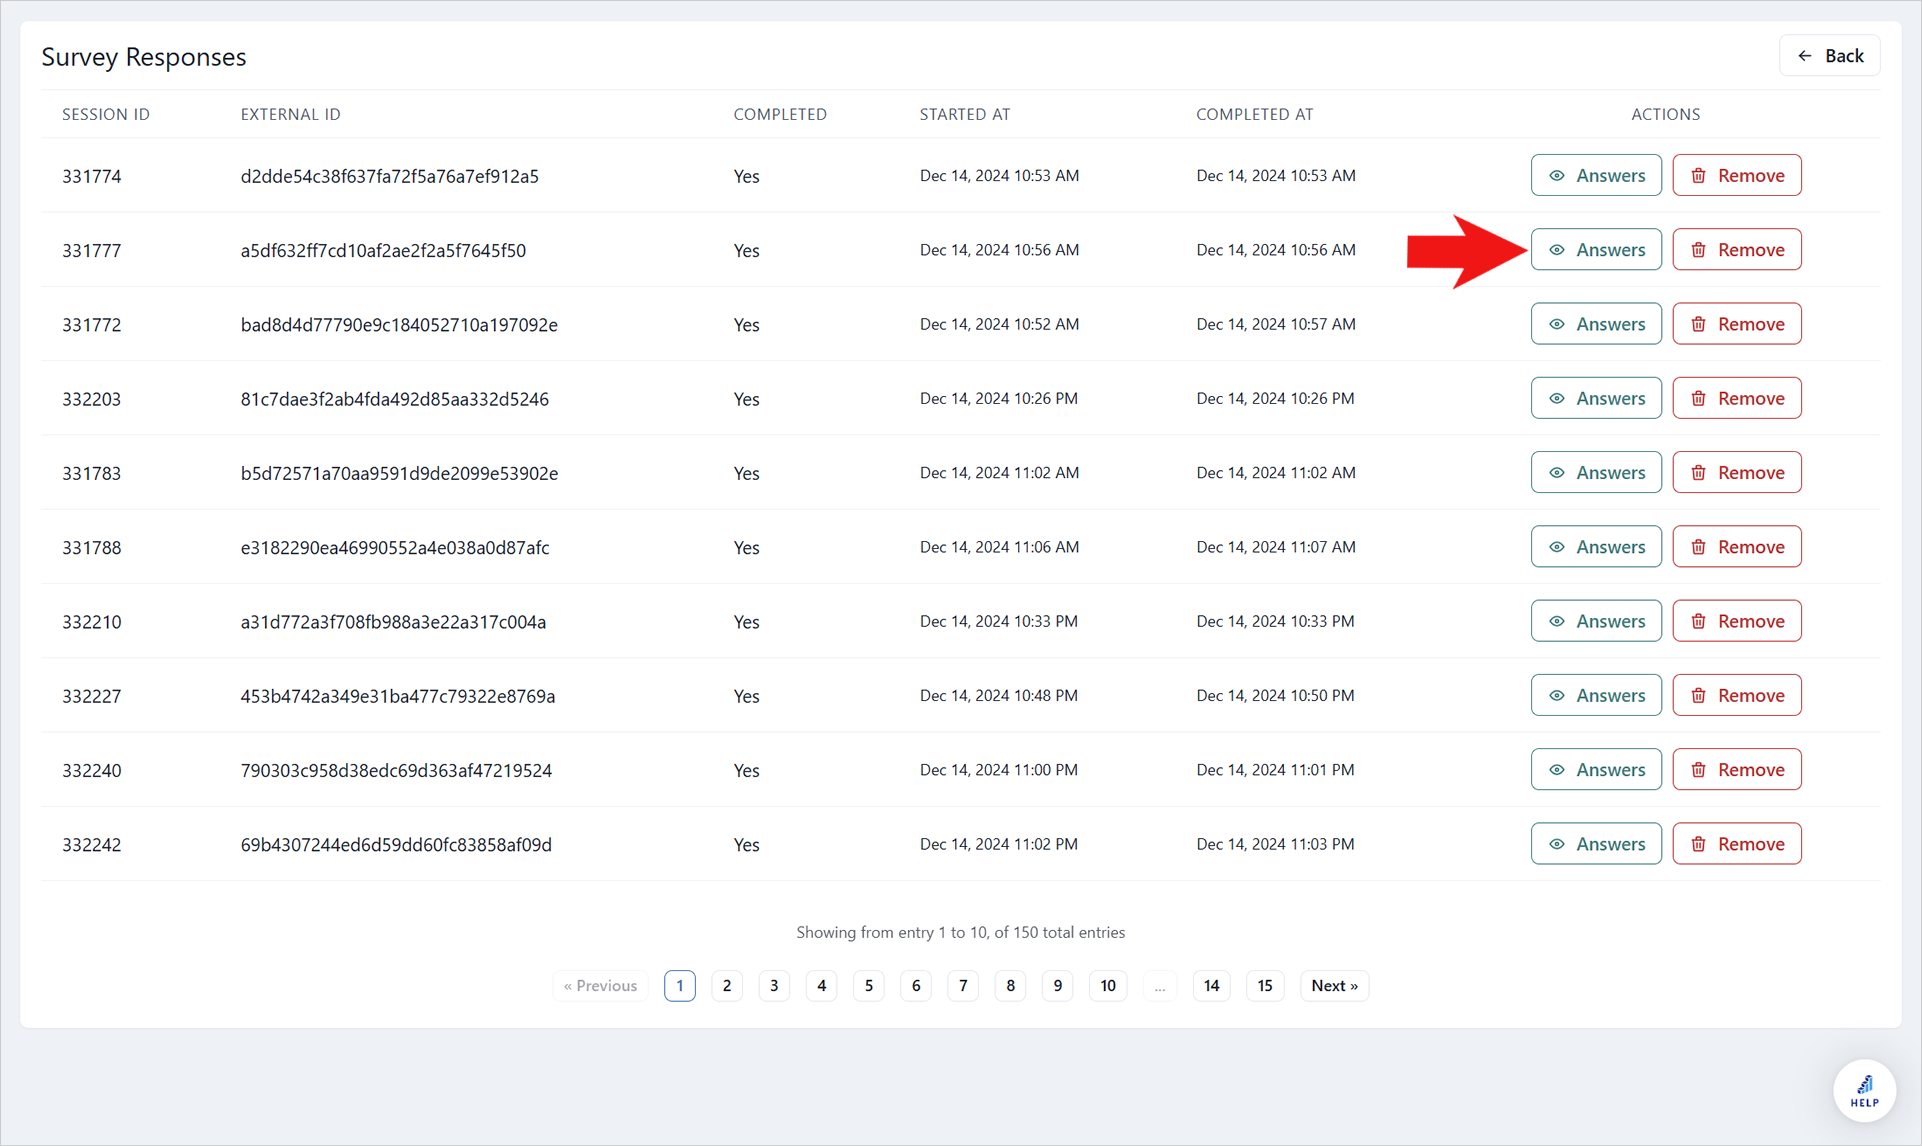Screen dimensions: 1922x1146
Task: Advance with the Next page link
Action: click(x=1334, y=986)
